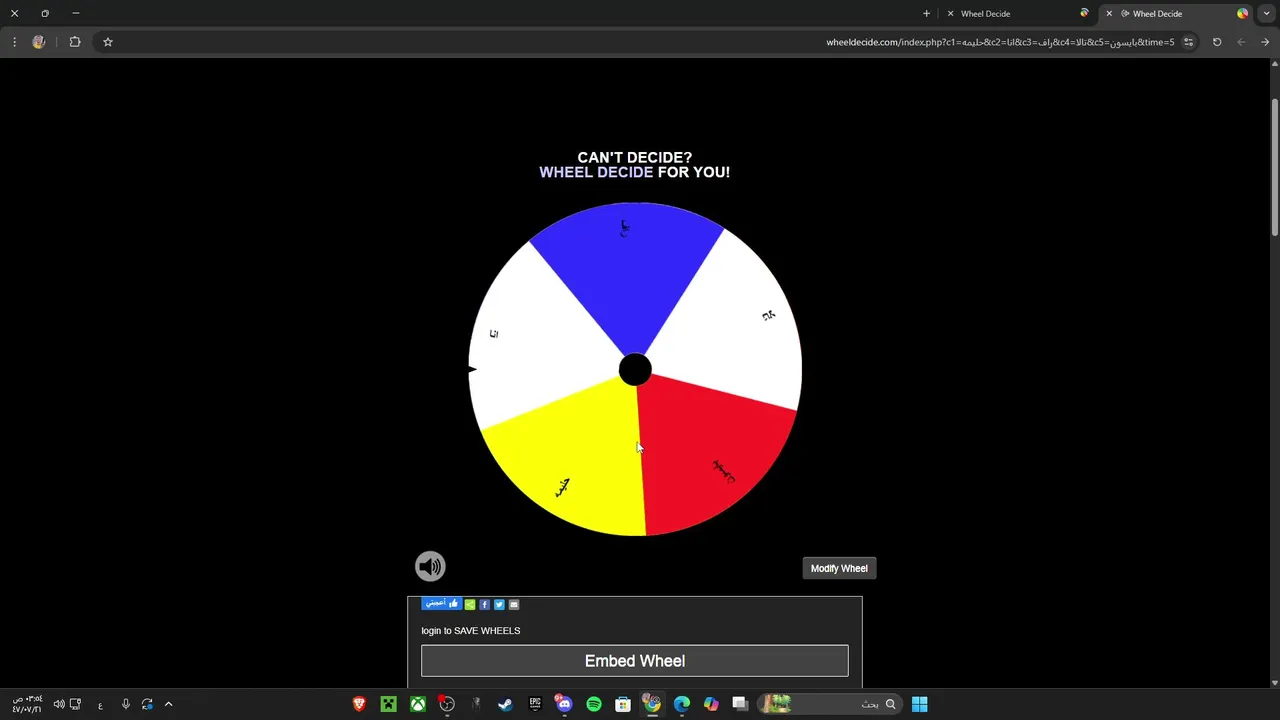This screenshot has height=720, width=1280.
Task: Open the clock and date in taskbar
Action: coord(27,704)
